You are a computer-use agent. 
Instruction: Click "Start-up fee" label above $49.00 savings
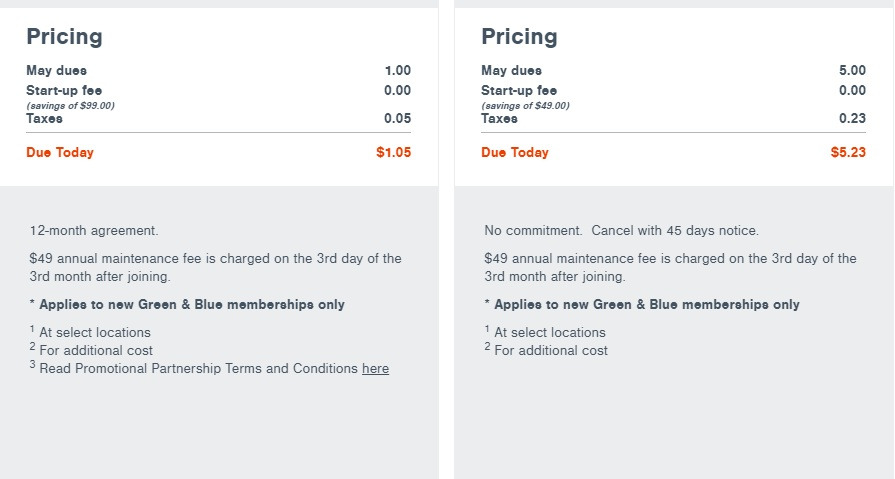point(519,91)
